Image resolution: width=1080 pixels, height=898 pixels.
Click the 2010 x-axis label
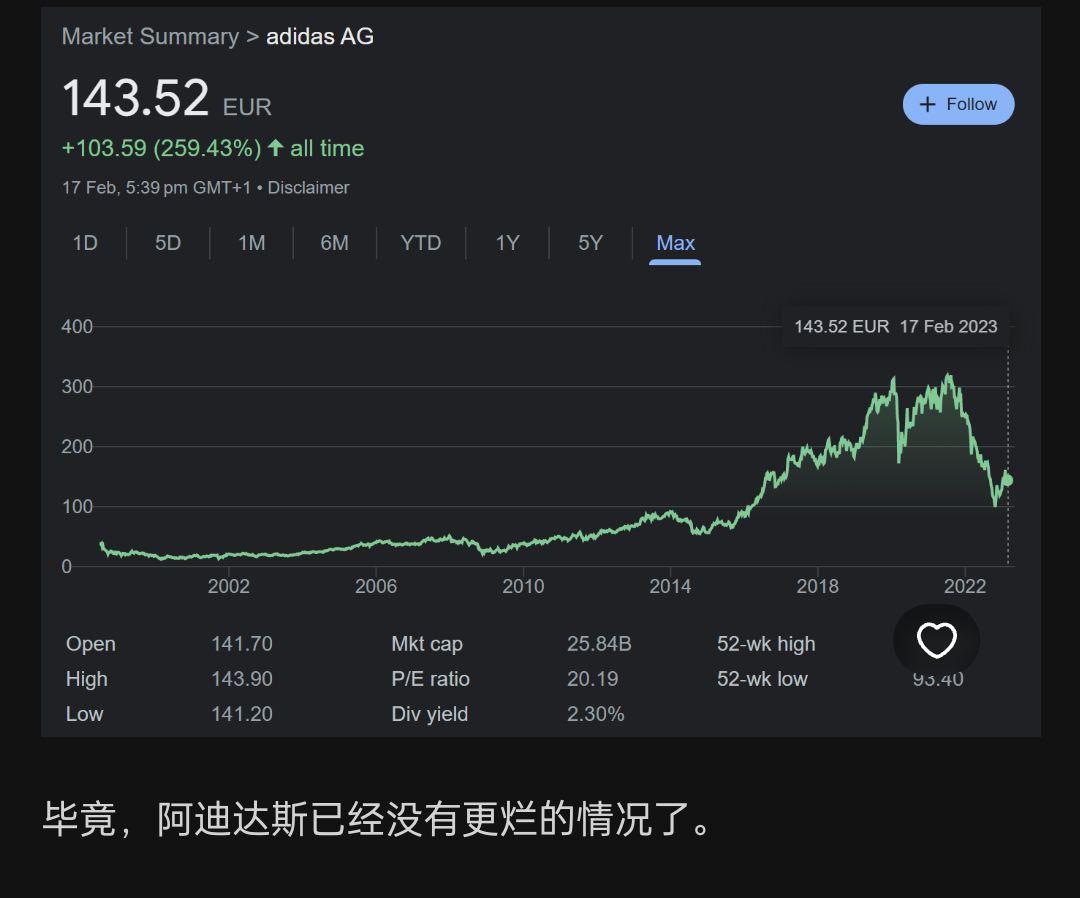pyautogui.click(x=523, y=586)
